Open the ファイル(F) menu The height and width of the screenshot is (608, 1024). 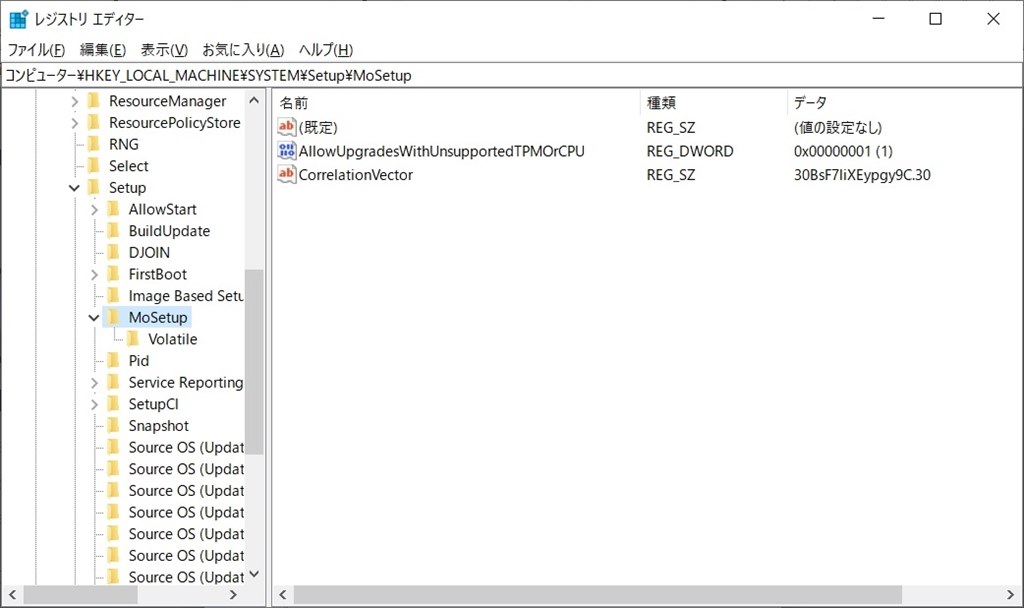click(36, 50)
